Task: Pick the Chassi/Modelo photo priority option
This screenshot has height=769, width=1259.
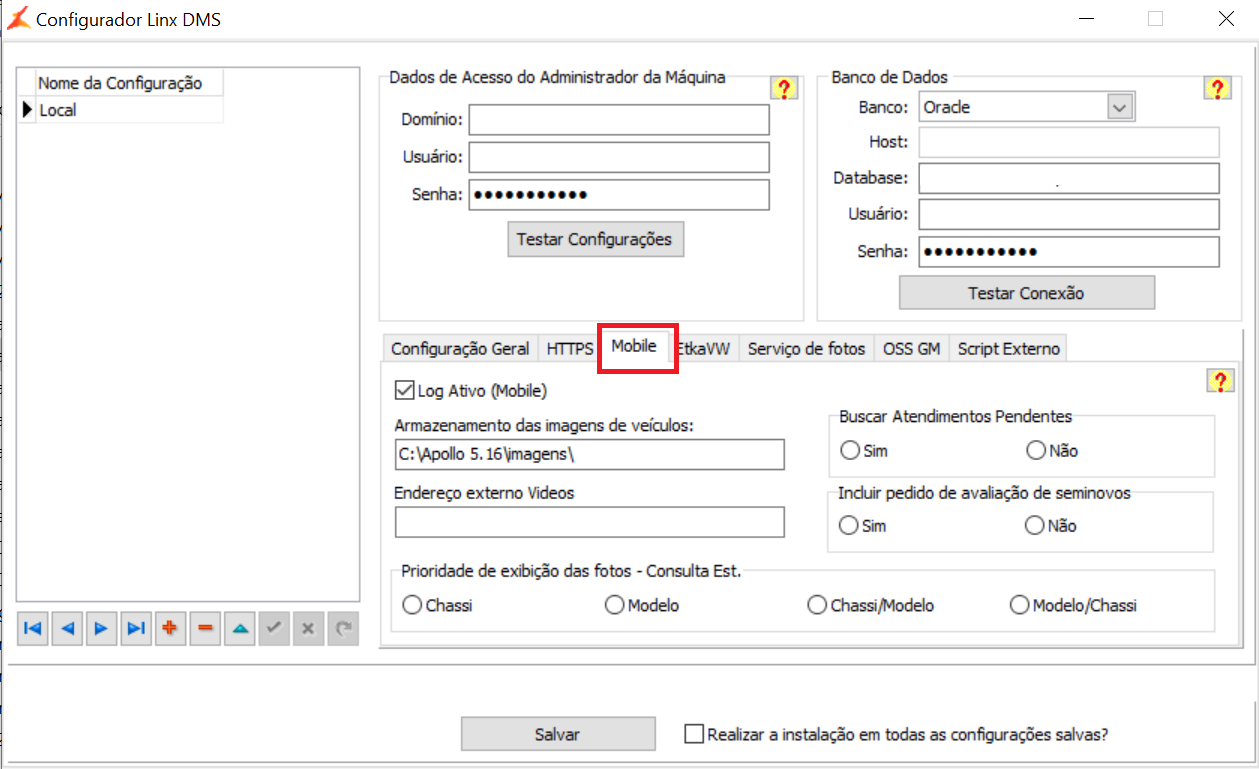Action: coord(817,605)
